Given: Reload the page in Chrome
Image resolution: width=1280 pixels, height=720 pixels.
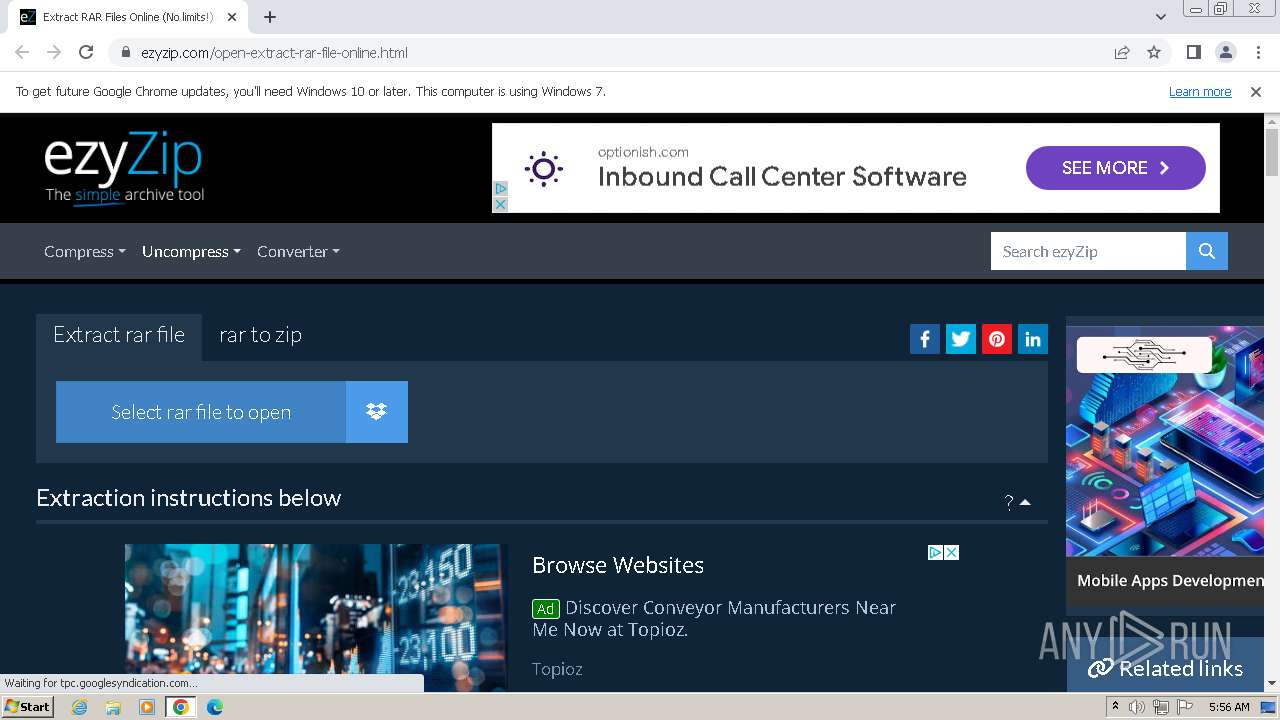Looking at the screenshot, I should point(86,52).
